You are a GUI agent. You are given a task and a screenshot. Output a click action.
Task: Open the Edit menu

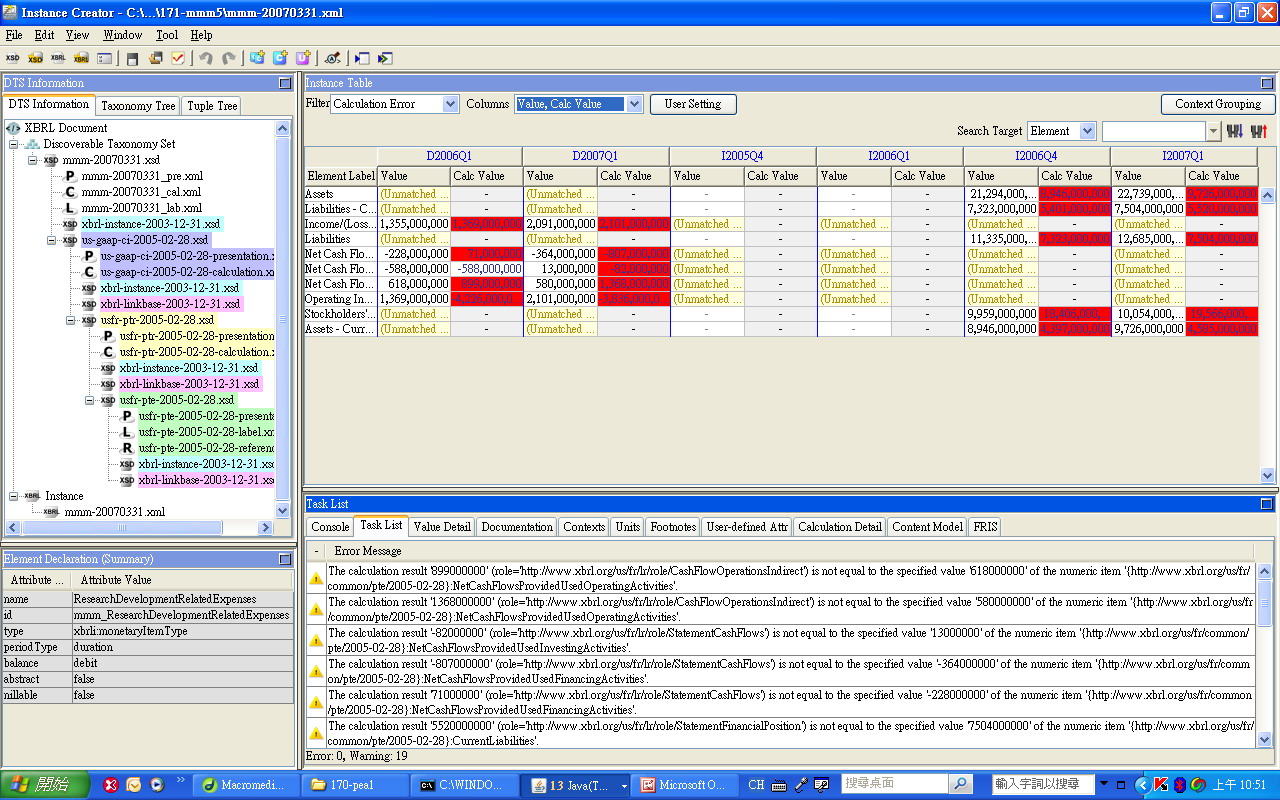(x=44, y=35)
